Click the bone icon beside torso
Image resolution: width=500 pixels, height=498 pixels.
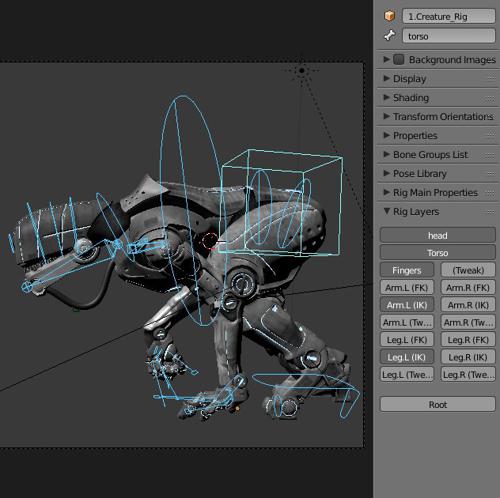(x=389, y=35)
